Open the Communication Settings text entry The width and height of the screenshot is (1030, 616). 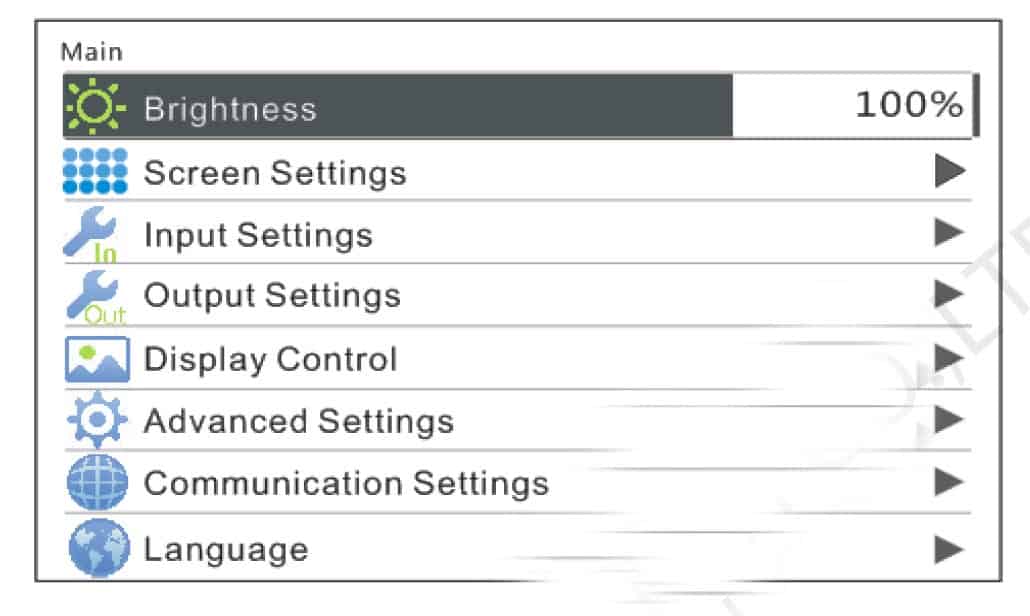click(x=346, y=484)
